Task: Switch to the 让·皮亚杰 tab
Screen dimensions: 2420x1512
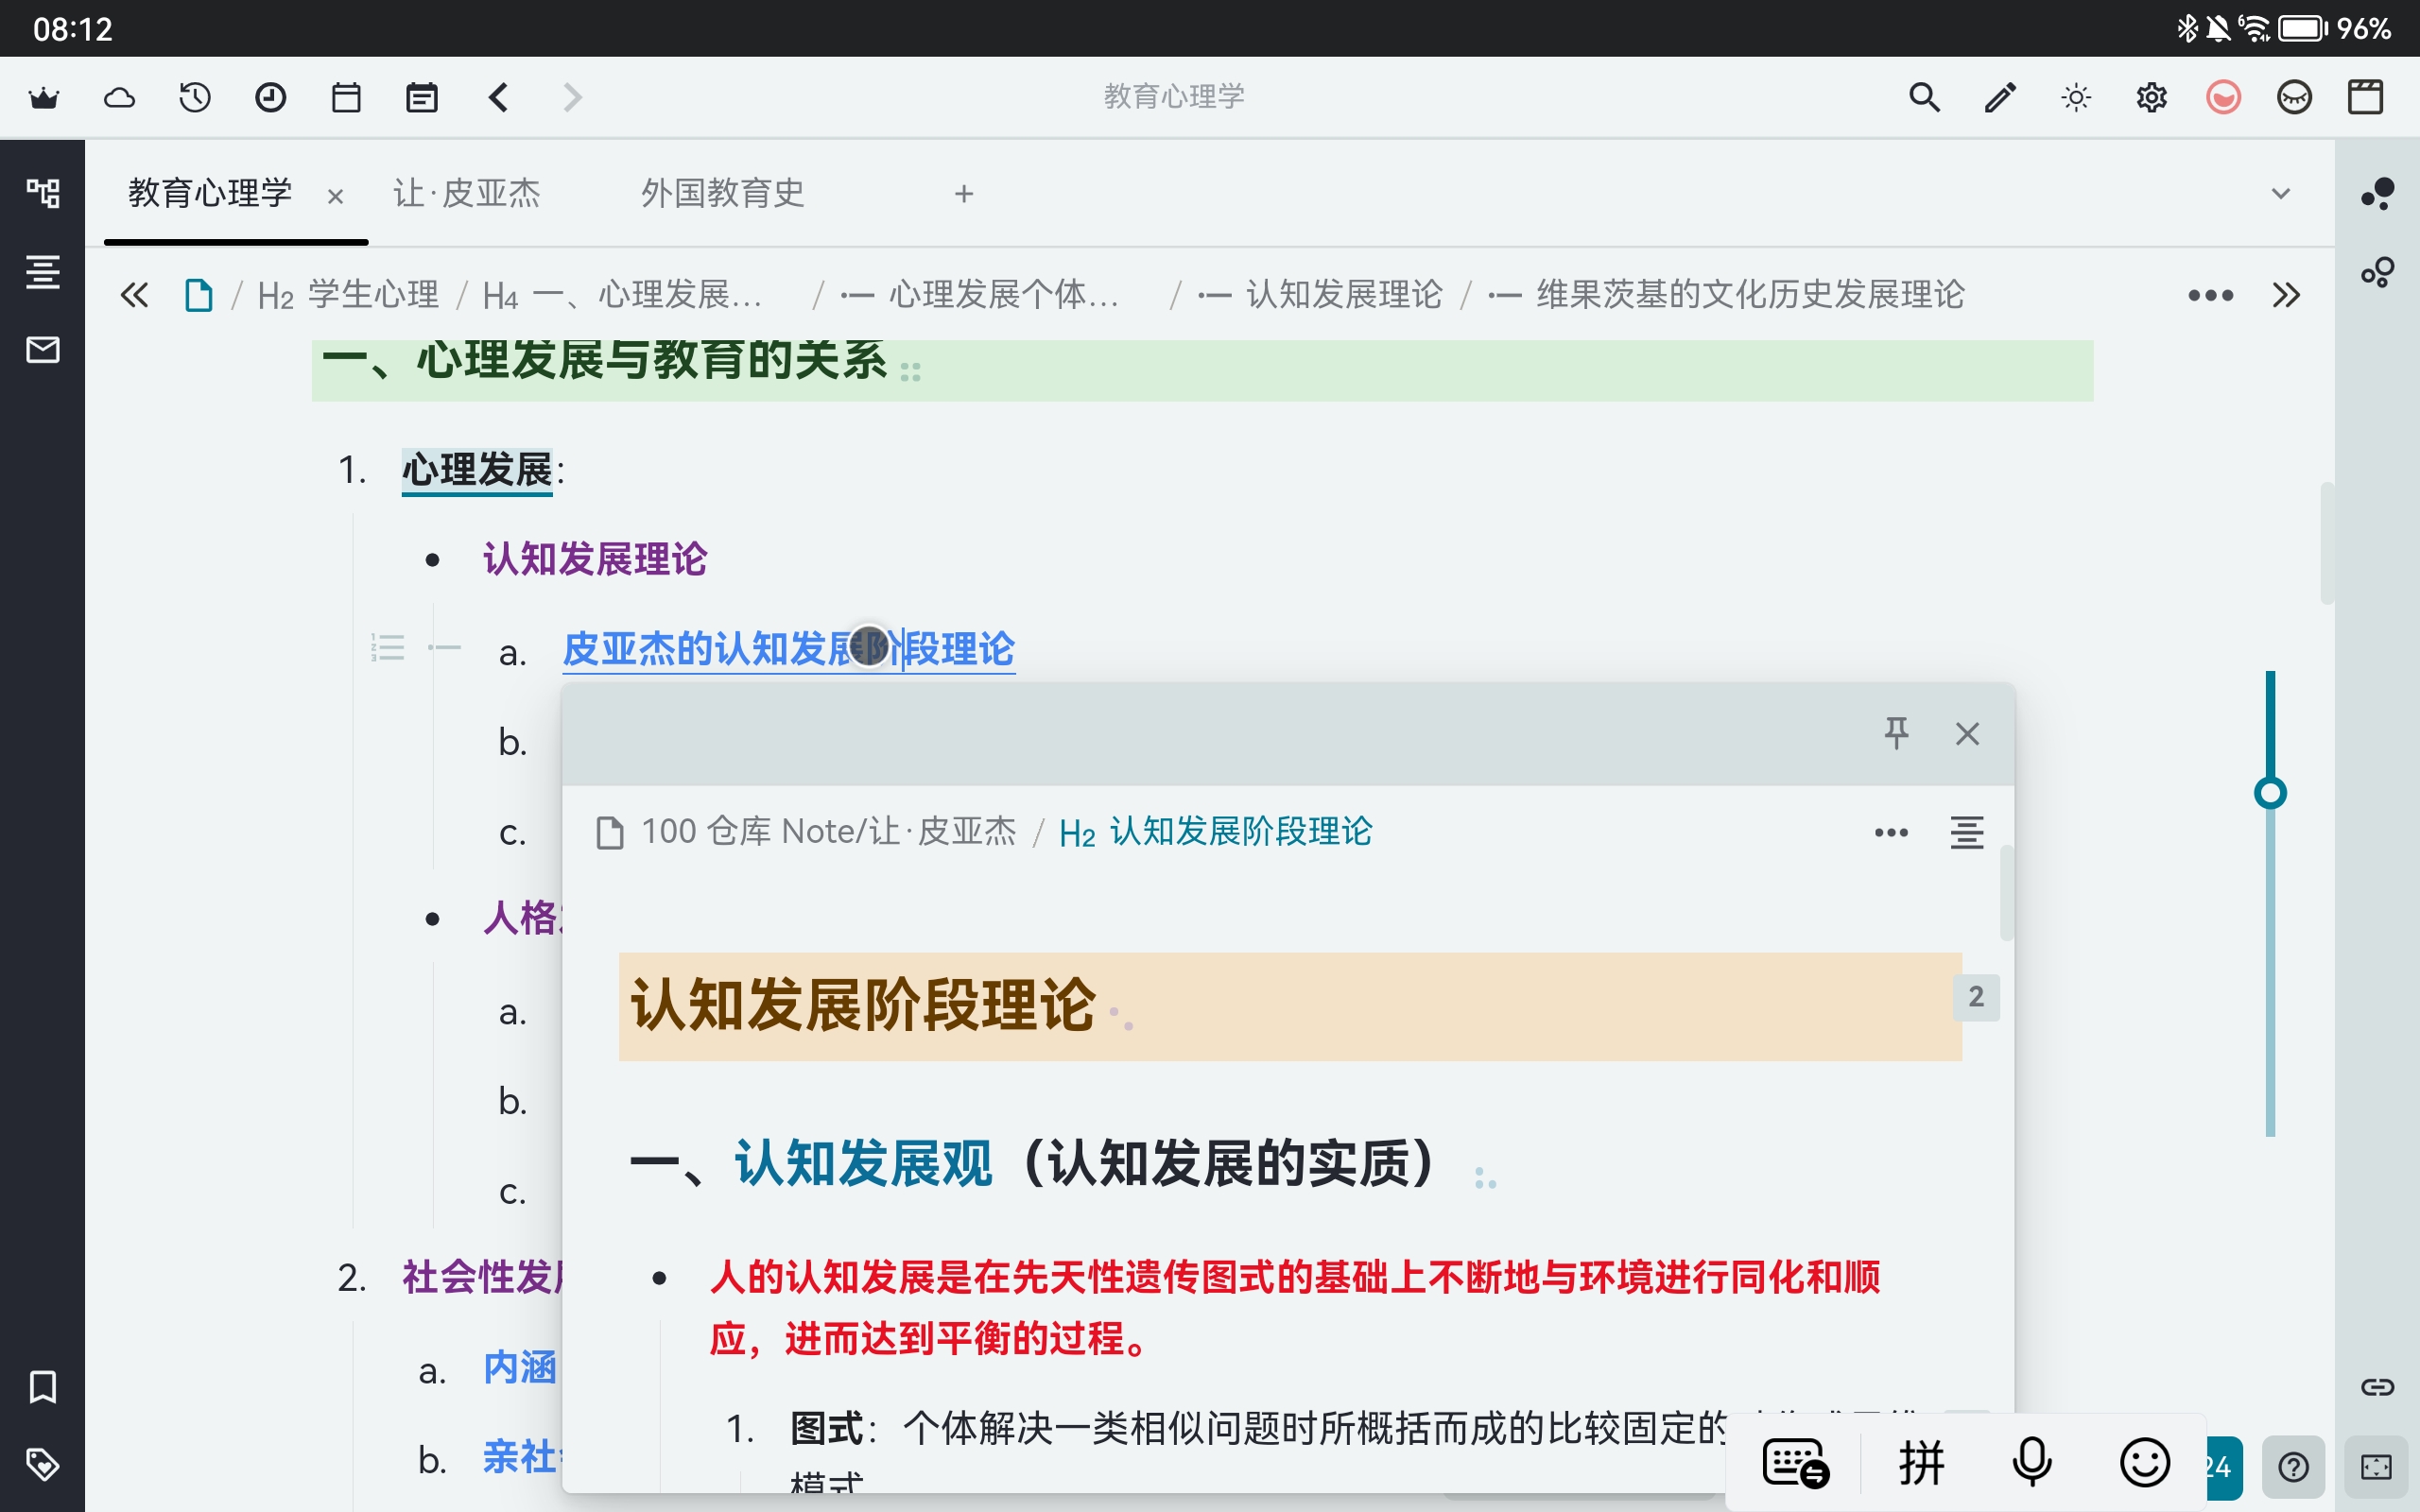Action: click(466, 193)
